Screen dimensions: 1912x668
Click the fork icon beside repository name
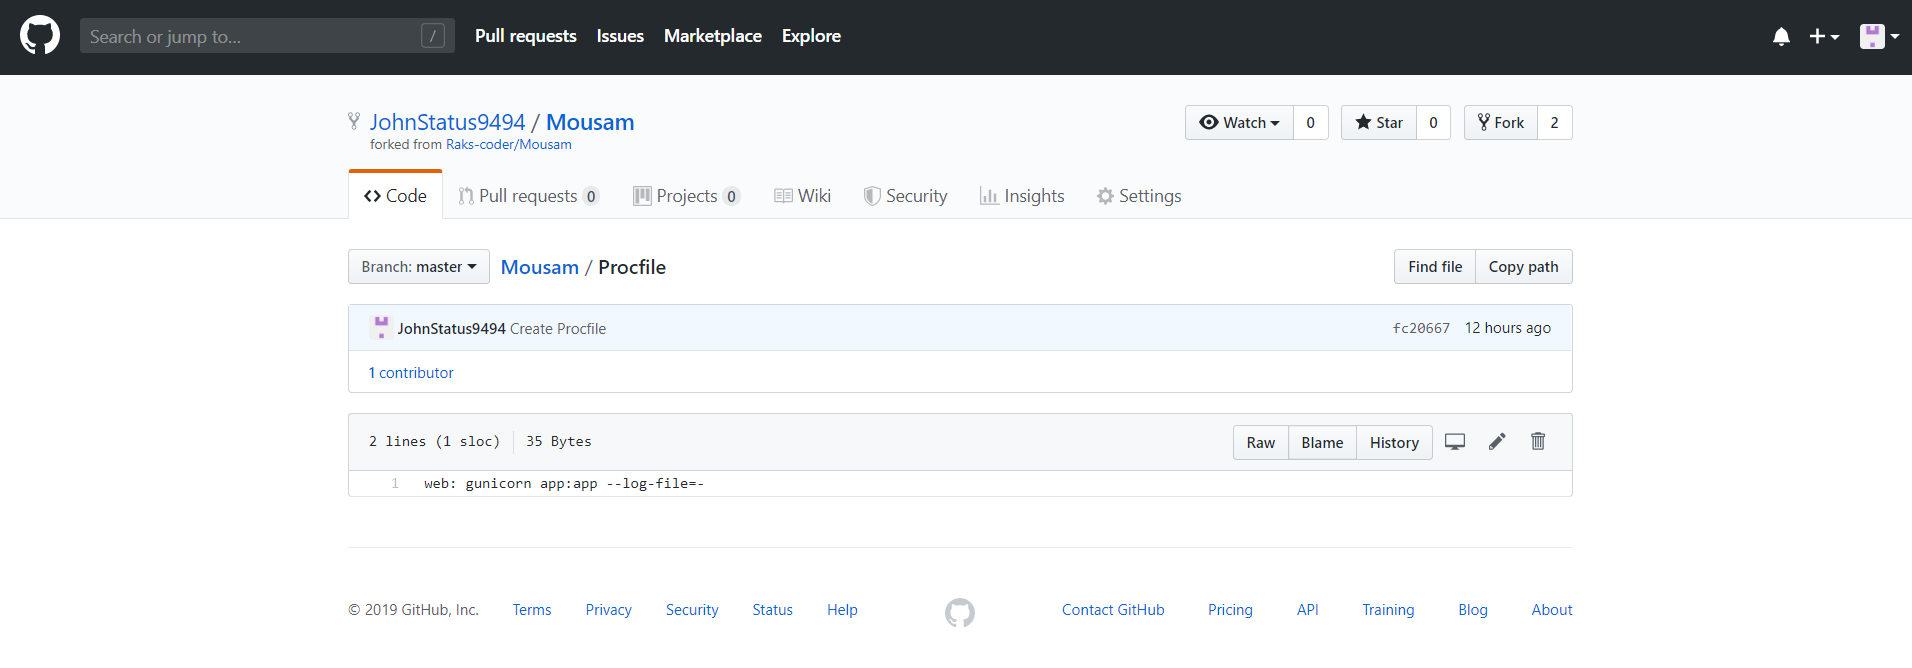354,121
